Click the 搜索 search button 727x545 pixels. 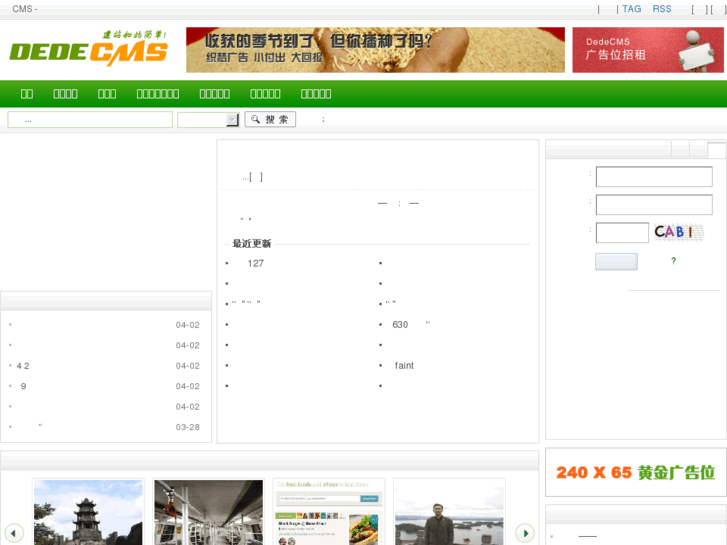click(270, 119)
